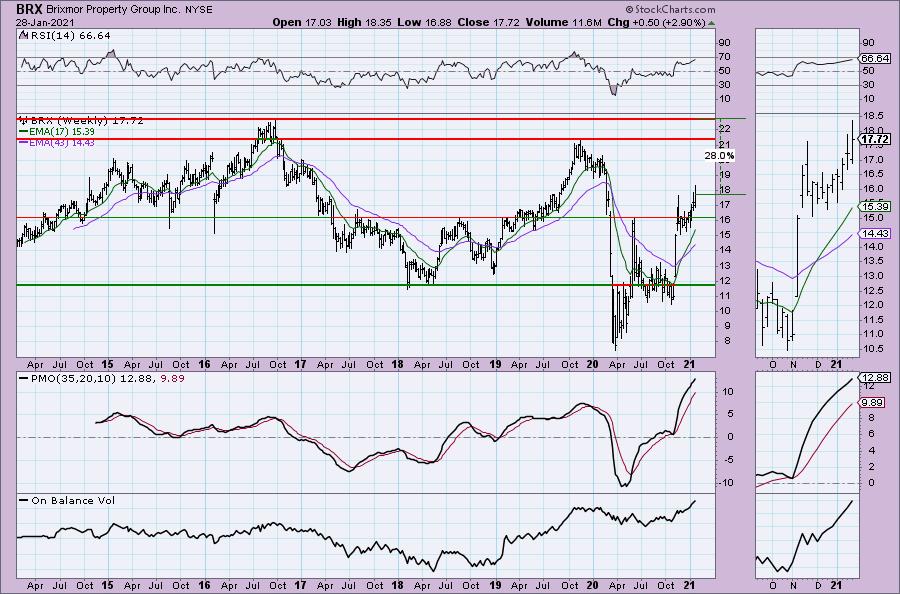This screenshot has width=900, height=594.
Task: Click the Open 17.03 value
Action: point(301,22)
